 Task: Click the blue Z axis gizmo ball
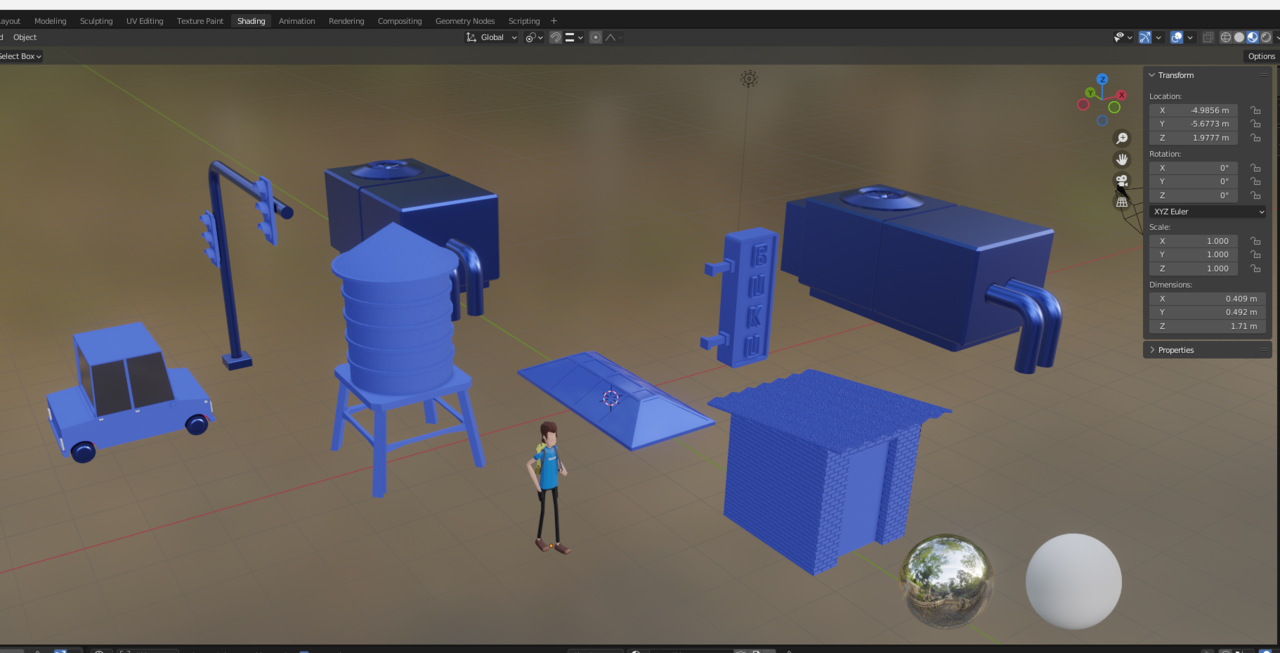[x=1102, y=79]
